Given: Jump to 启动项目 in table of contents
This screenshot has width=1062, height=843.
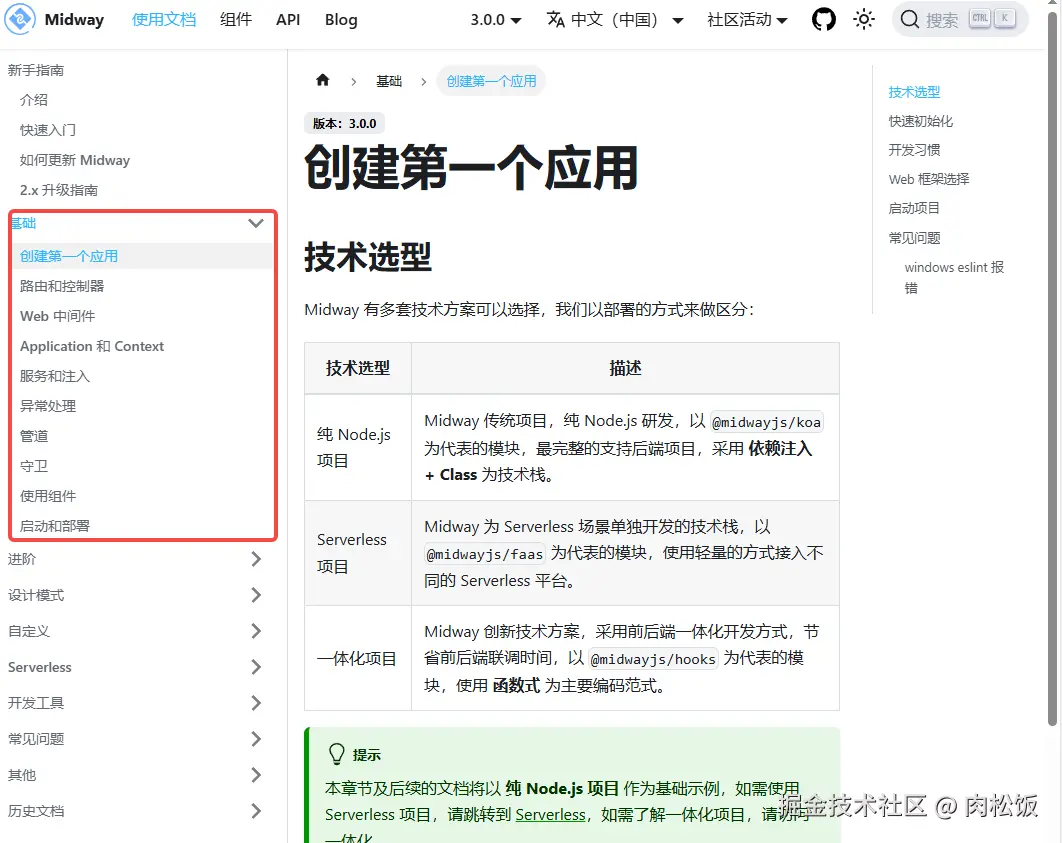Looking at the screenshot, I should coord(914,208).
